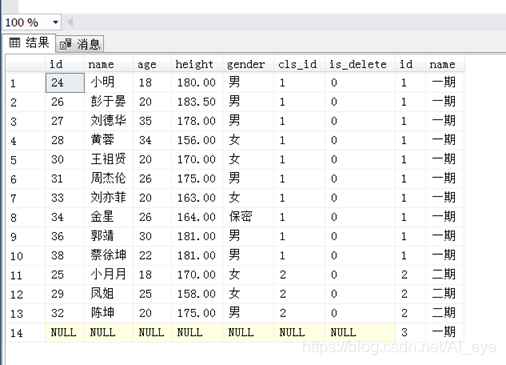This screenshot has width=506, height=365.
Task: Click the name cell 王祖贤
Action: 109,159
